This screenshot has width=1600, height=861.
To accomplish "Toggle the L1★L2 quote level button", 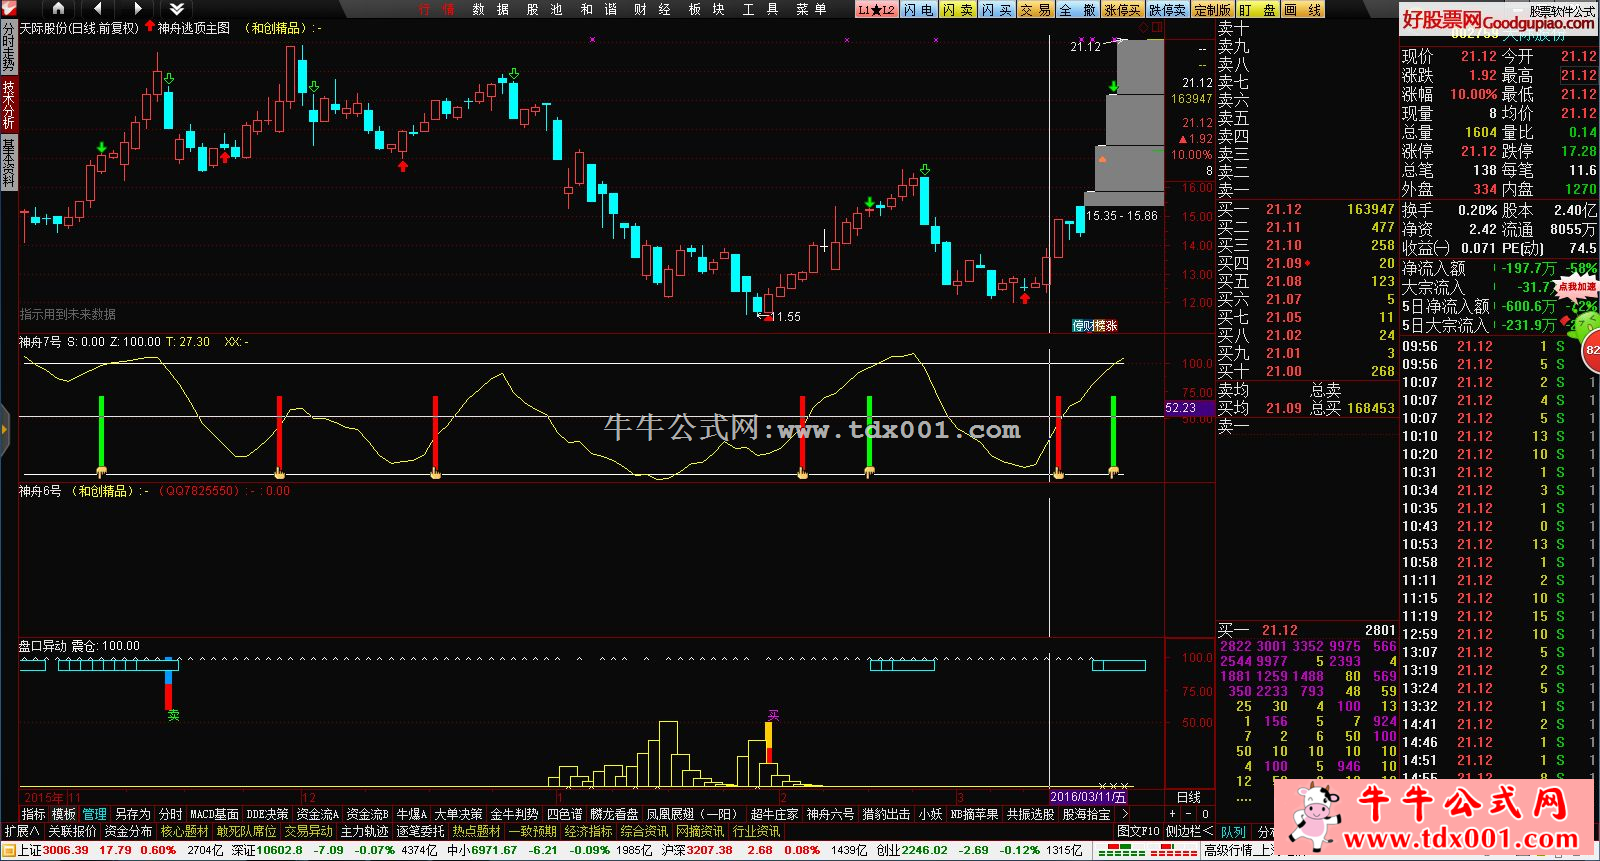I will point(876,10).
